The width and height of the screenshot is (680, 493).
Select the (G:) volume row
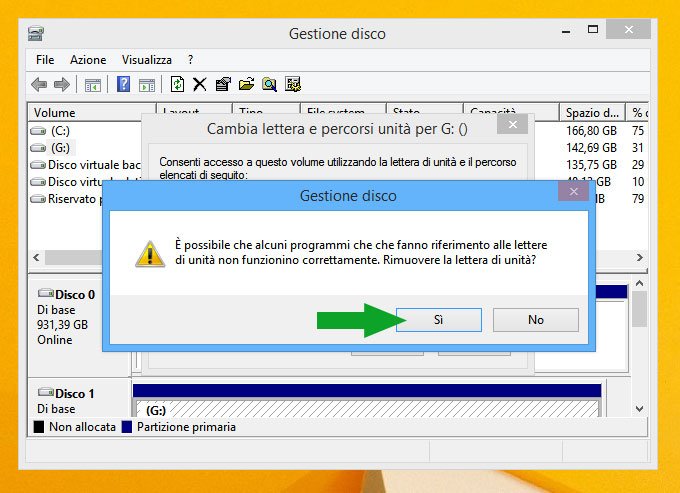click(x=60, y=148)
